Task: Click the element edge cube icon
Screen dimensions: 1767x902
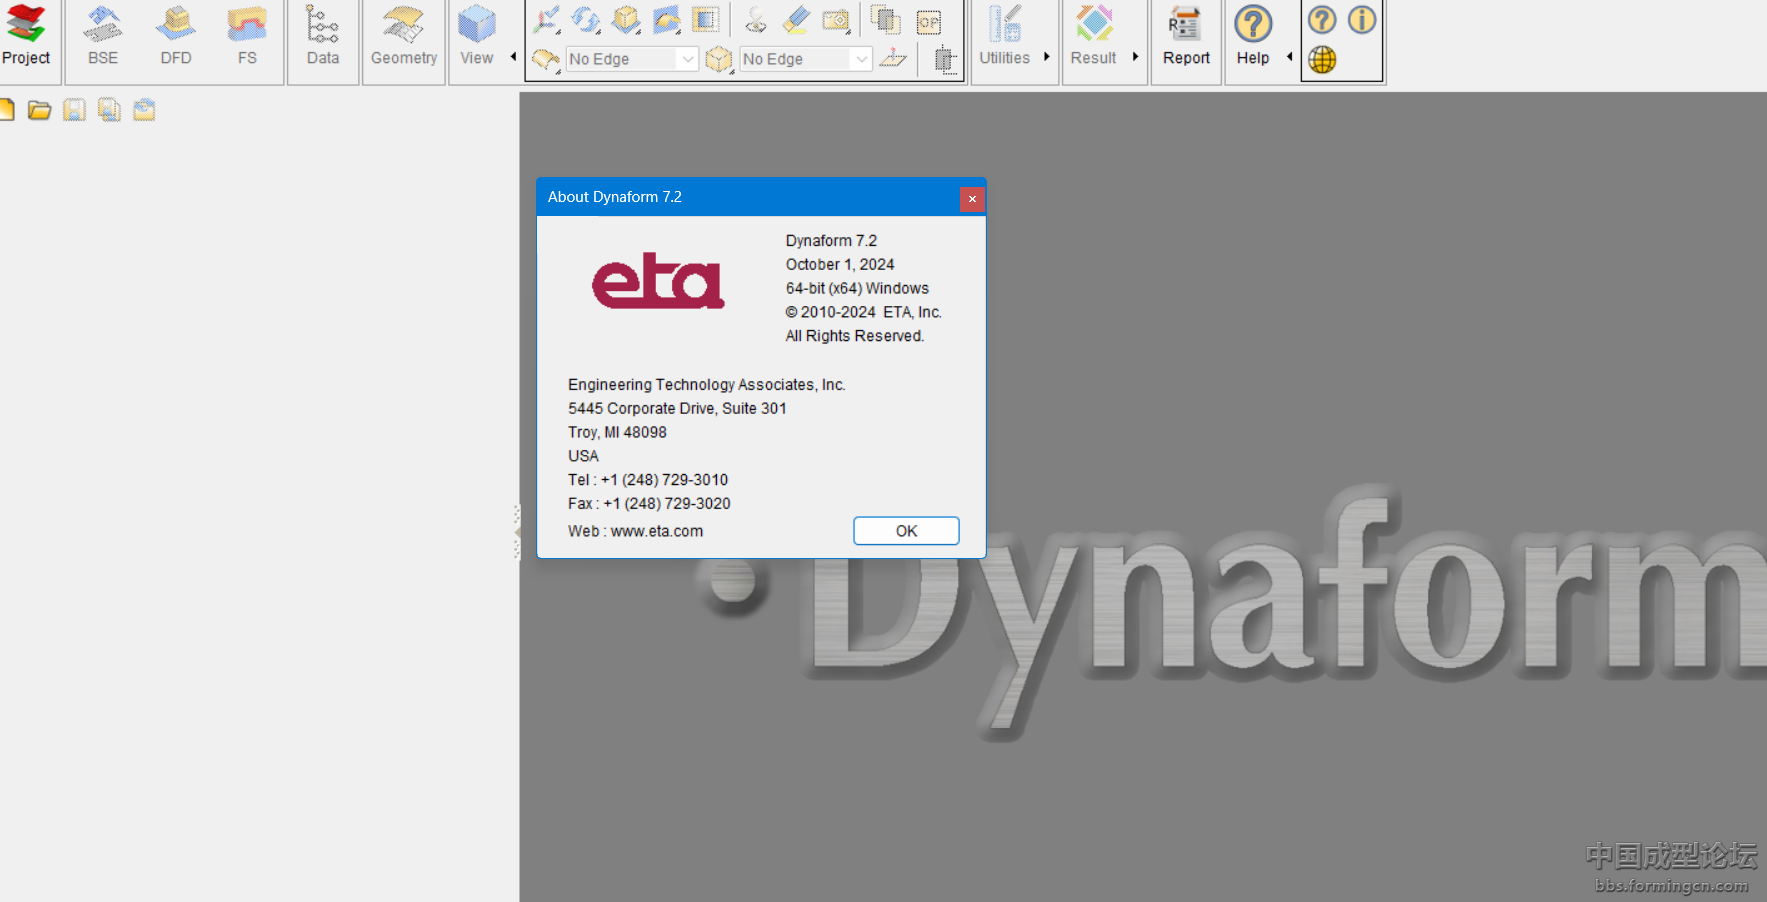Action: 719,60
